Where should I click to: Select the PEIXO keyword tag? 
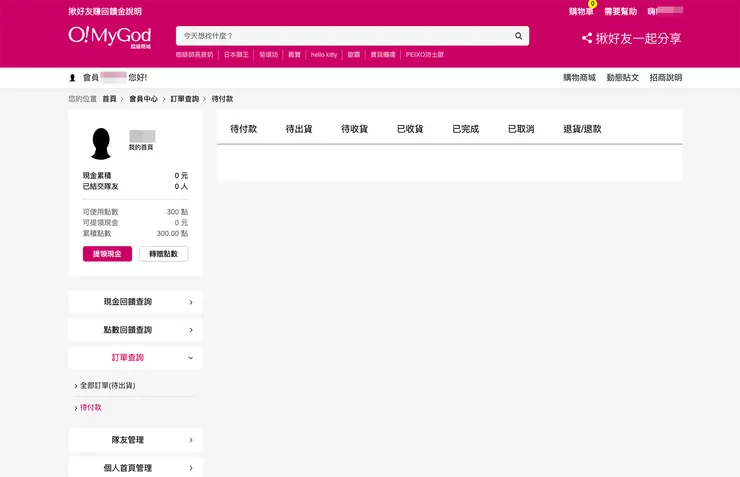425,55
